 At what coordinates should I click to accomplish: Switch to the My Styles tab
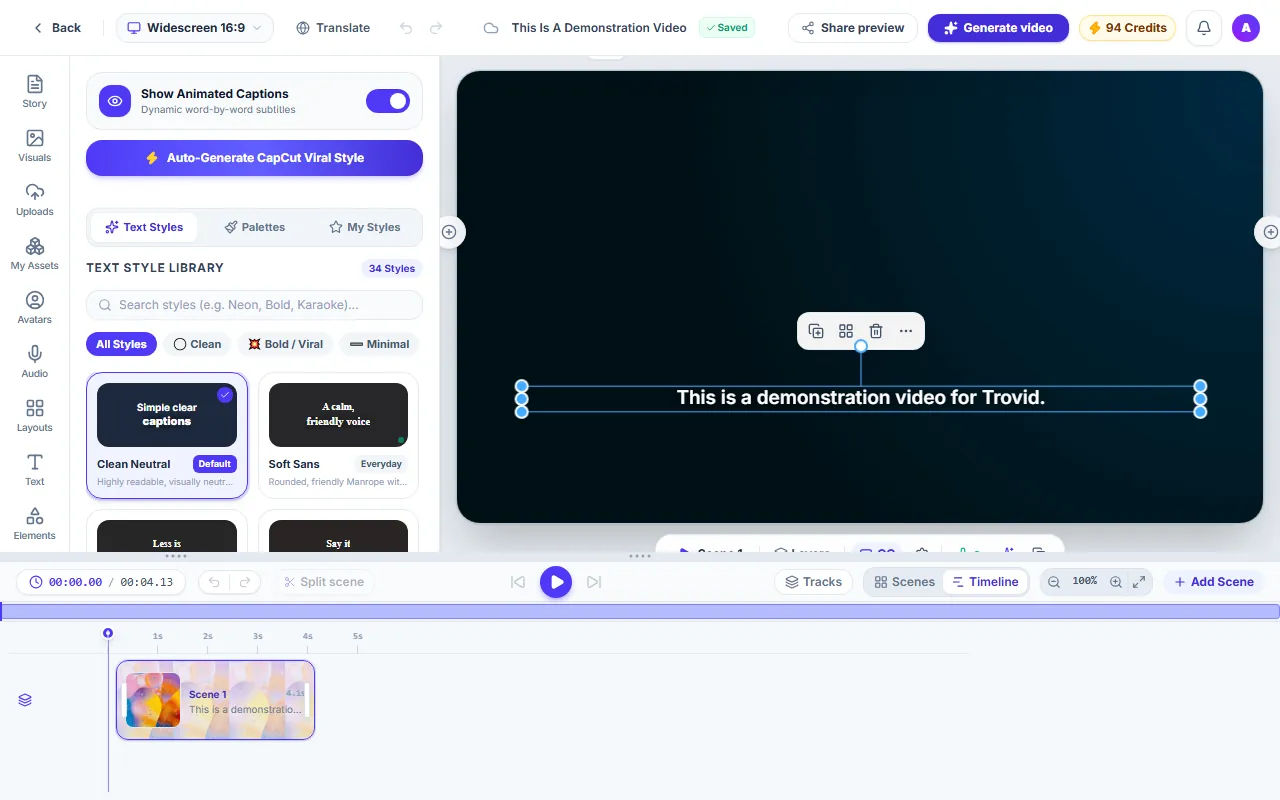365,227
